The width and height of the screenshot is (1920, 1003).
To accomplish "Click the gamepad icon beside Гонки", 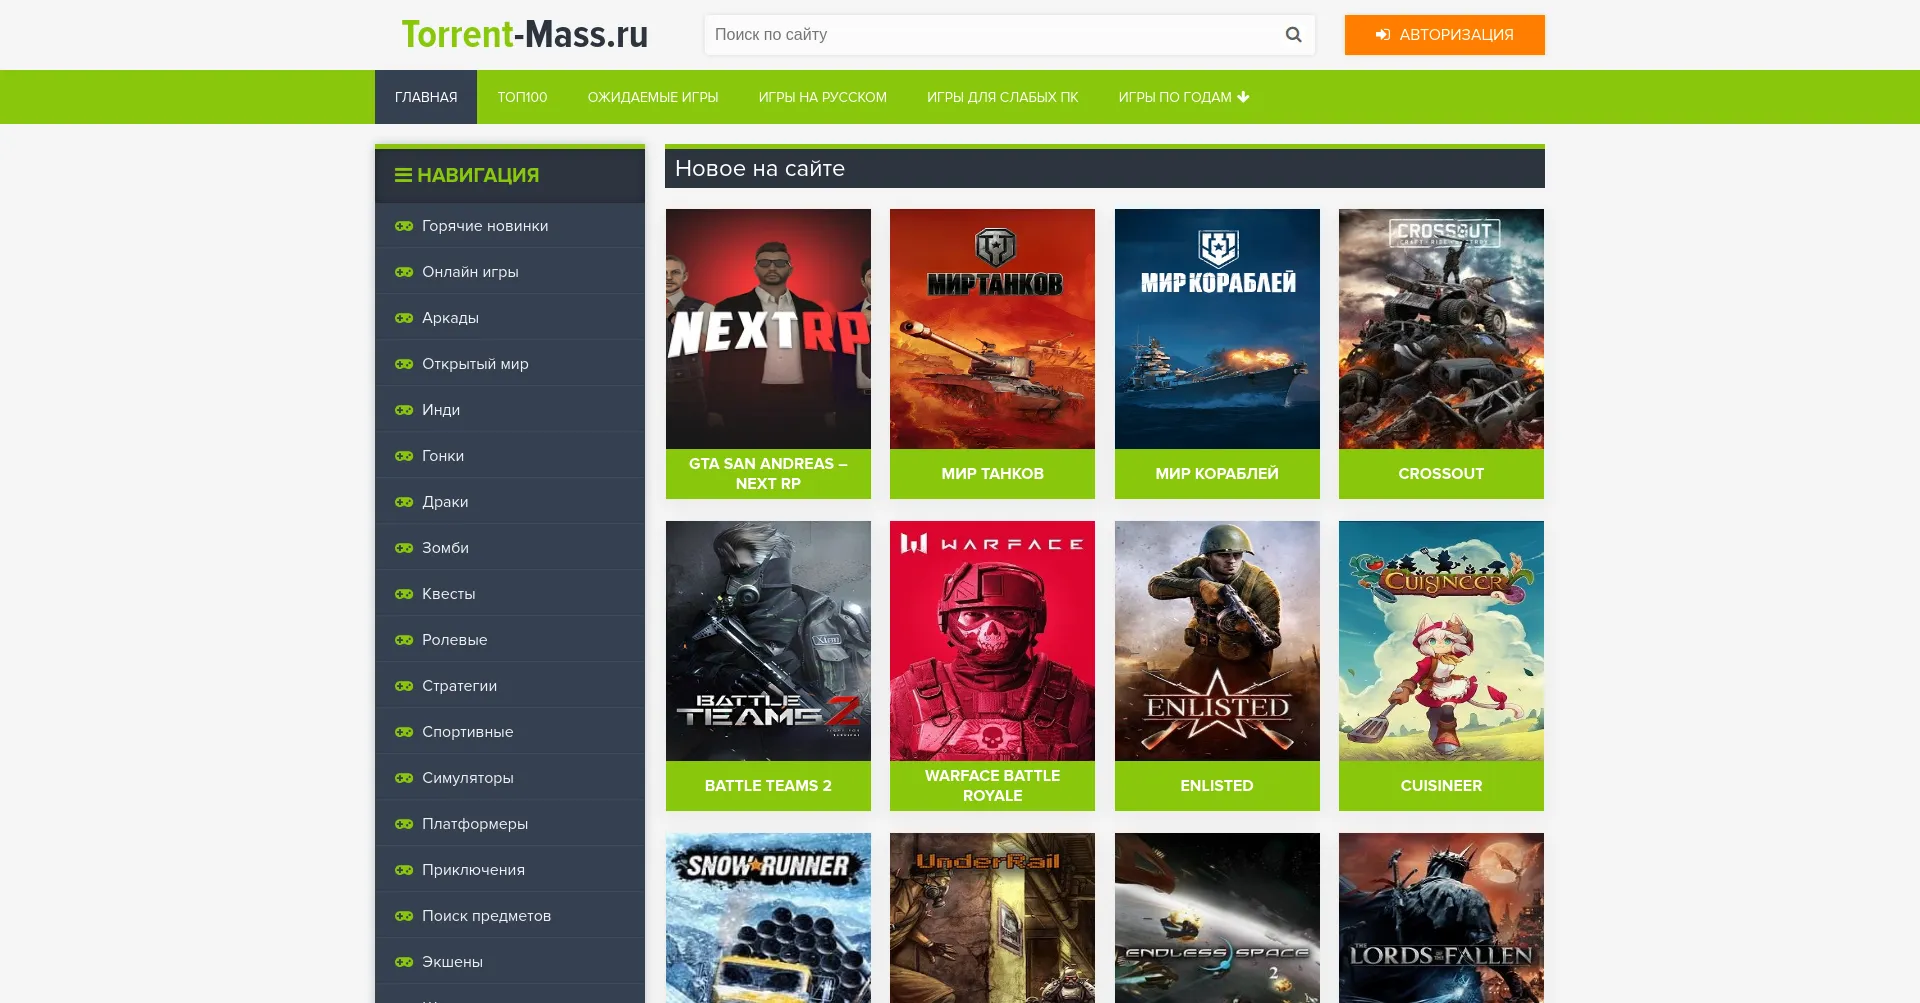I will (x=404, y=456).
